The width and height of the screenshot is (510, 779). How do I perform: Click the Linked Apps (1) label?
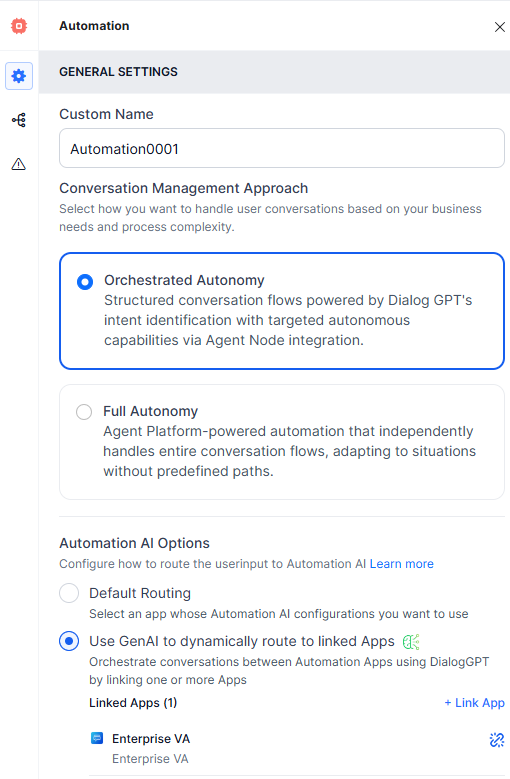[x=133, y=703]
